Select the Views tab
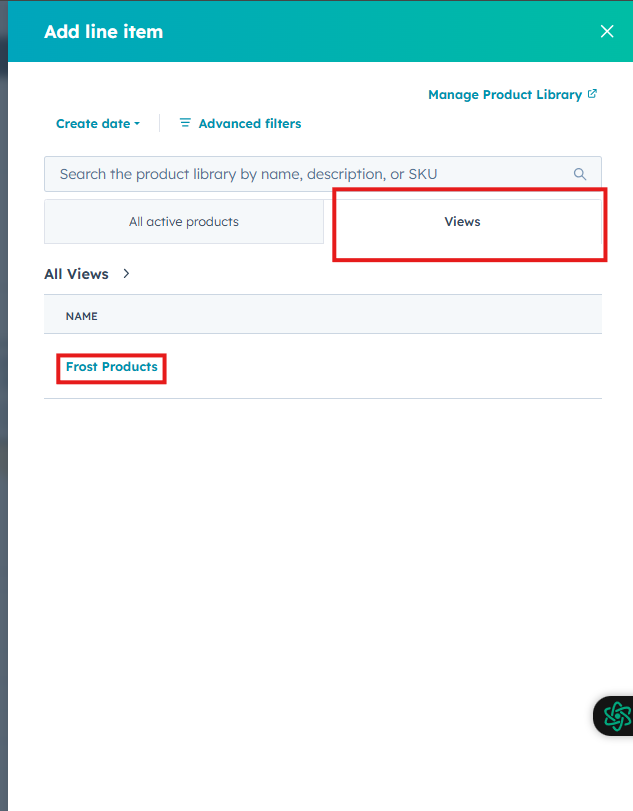The image size is (633, 811). [463, 222]
